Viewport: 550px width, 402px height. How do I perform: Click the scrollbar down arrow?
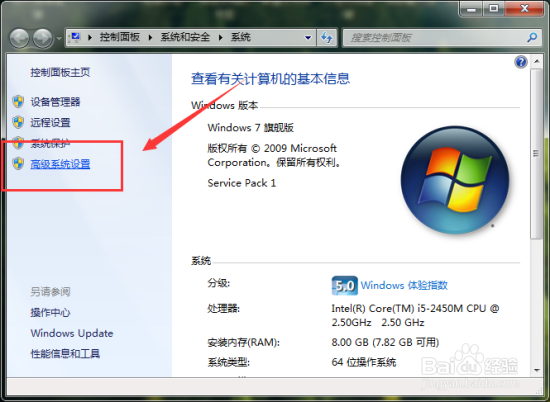[537, 370]
